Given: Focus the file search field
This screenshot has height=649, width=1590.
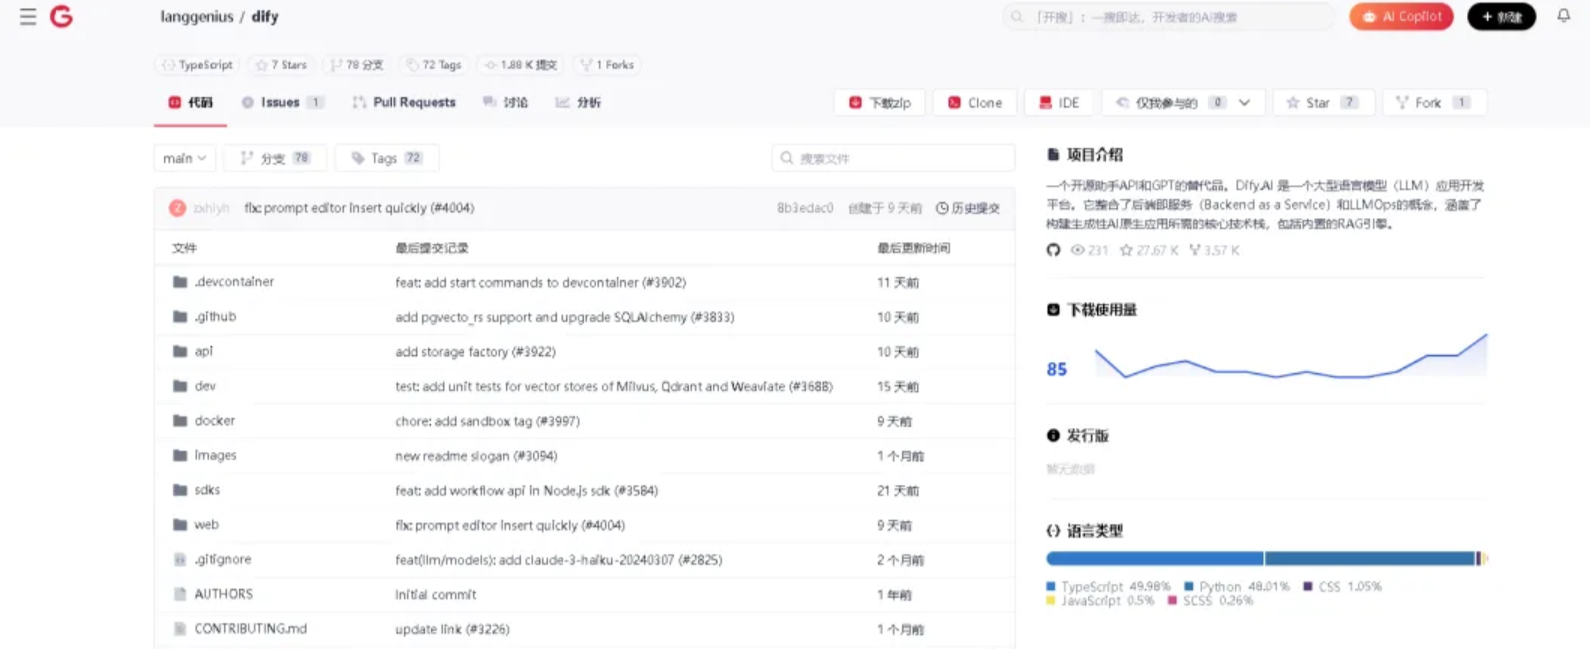Looking at the screenshot, I should tap(893, 158).
